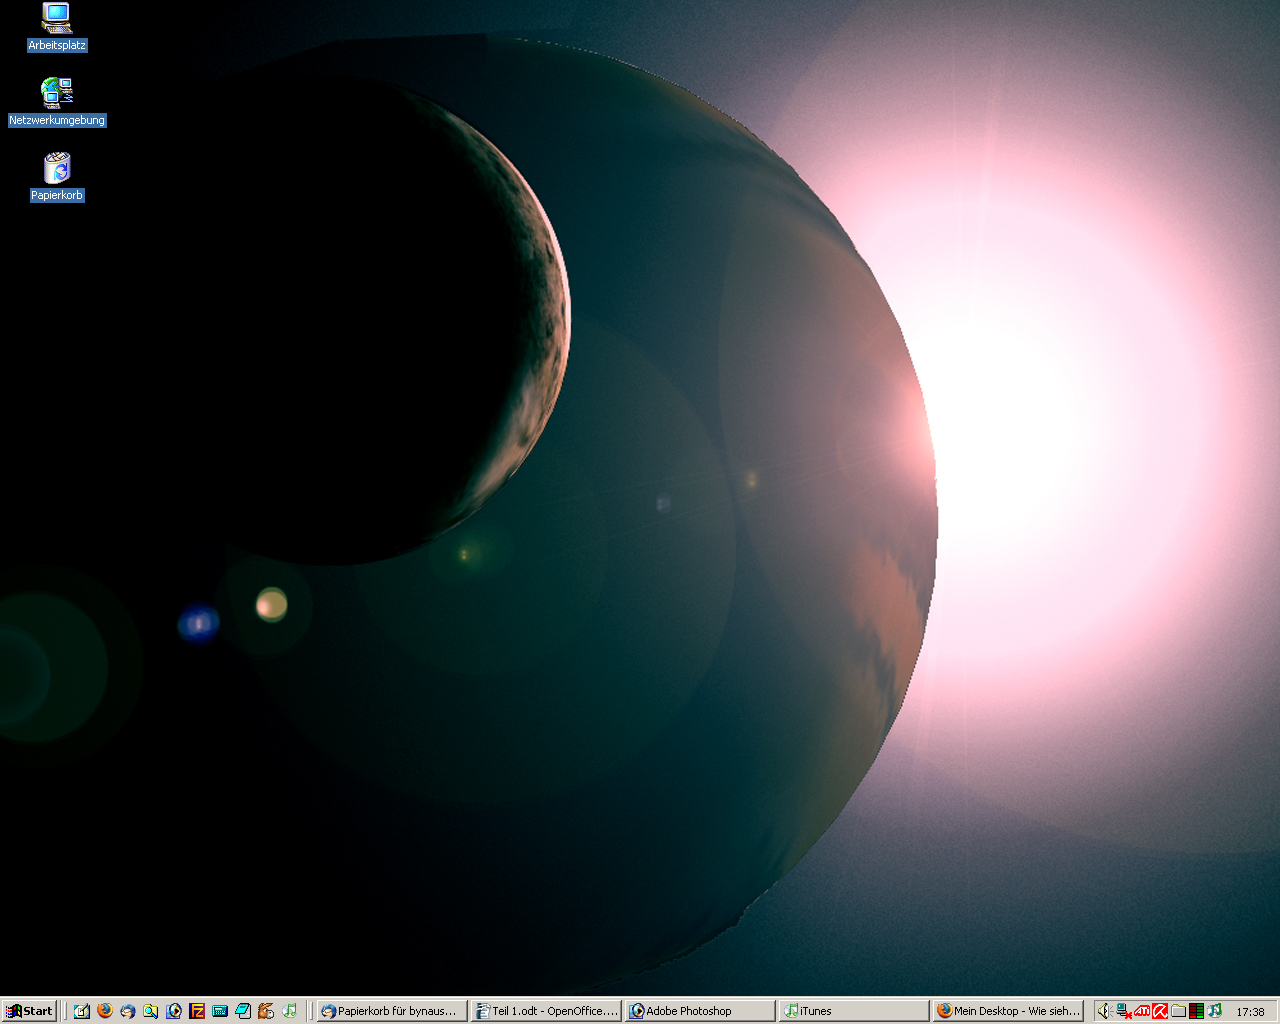Open the Windows Start menu
This screenshot has width=1280, height=1024.
click(29, 1011)
